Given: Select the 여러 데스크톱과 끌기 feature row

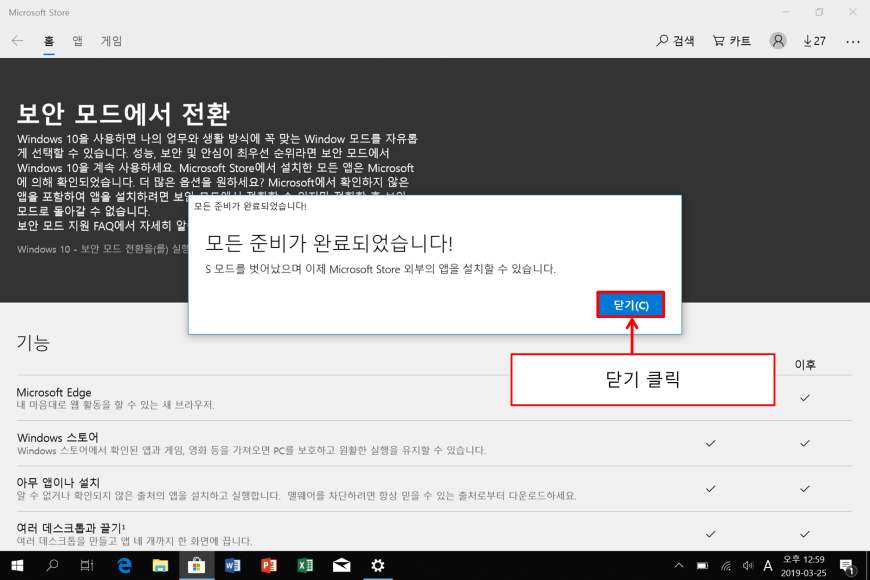Looking at the screenshot, I should [434, 533].
